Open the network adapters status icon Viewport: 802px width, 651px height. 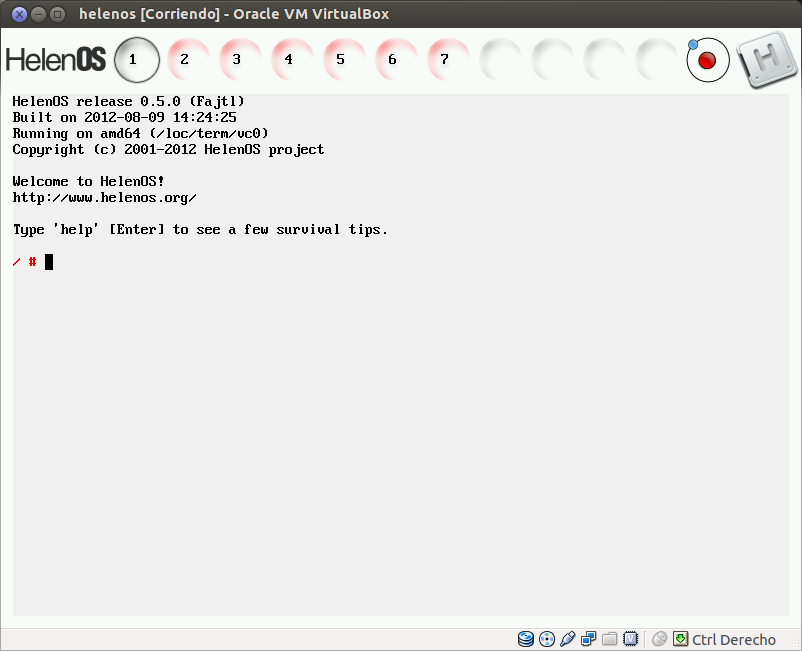(588, 638)
